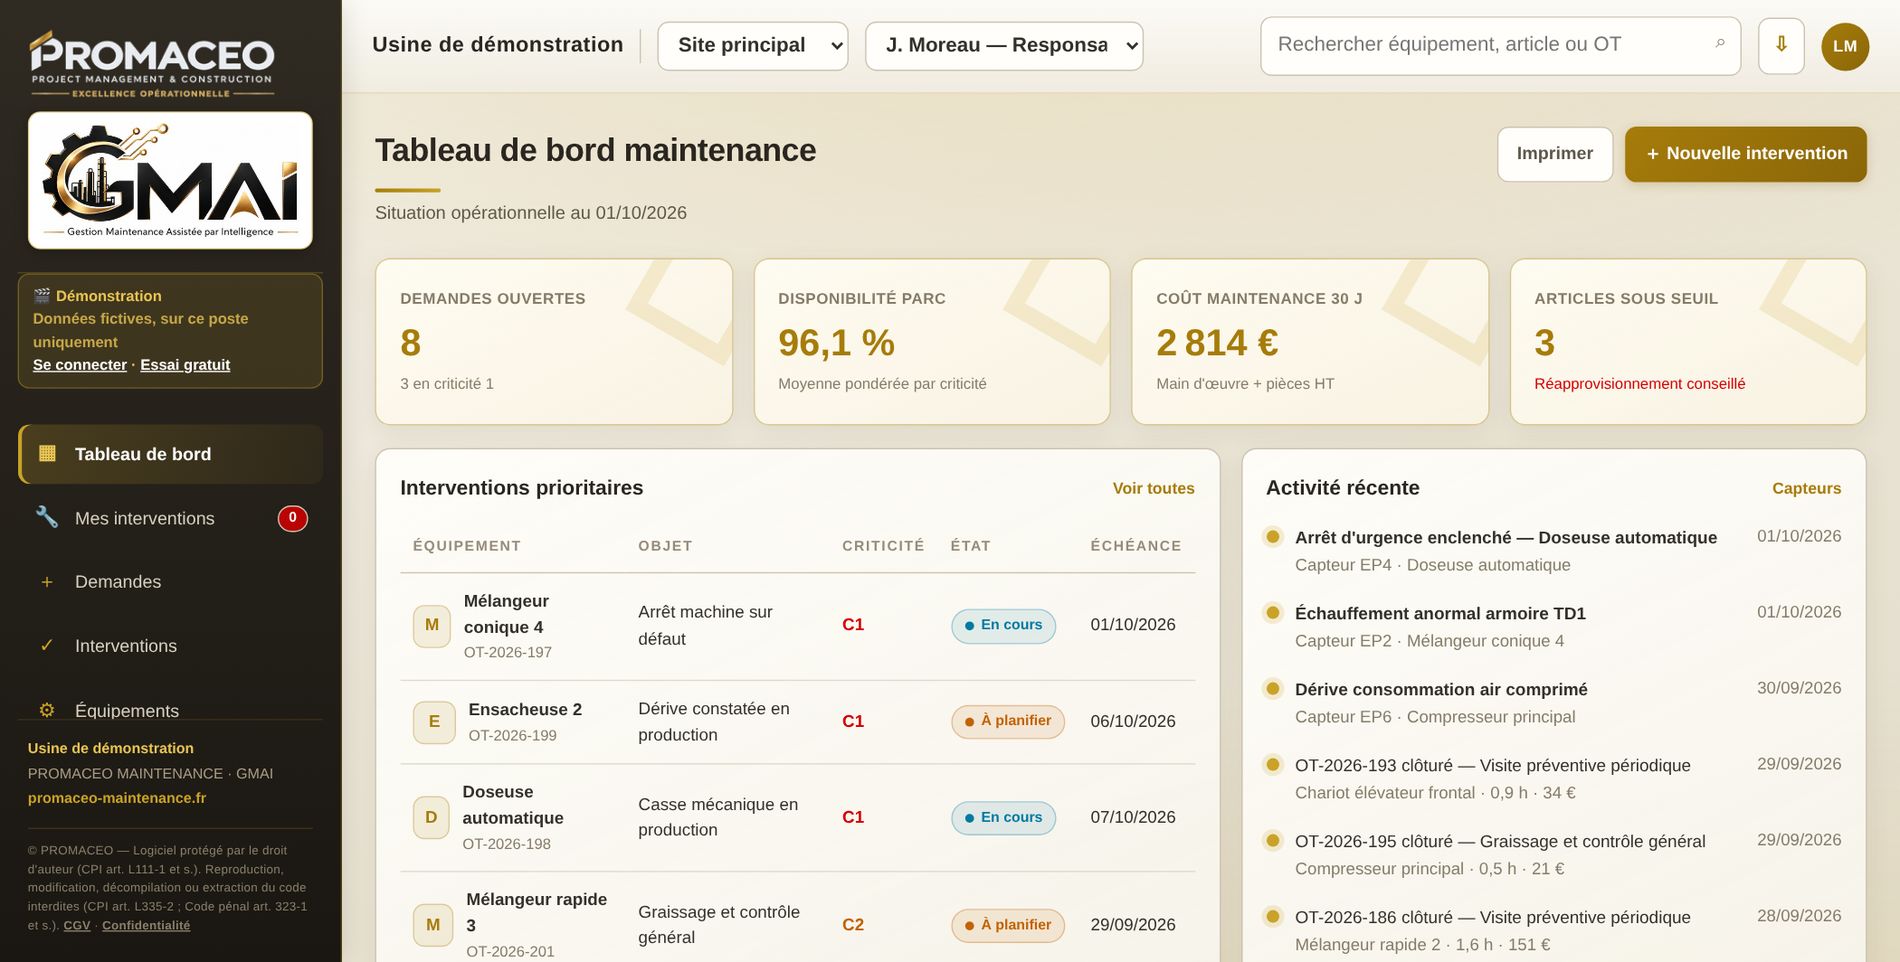1900x962 pixels.
Task: Open the Demandes ouvertes card
Action: 554,342
